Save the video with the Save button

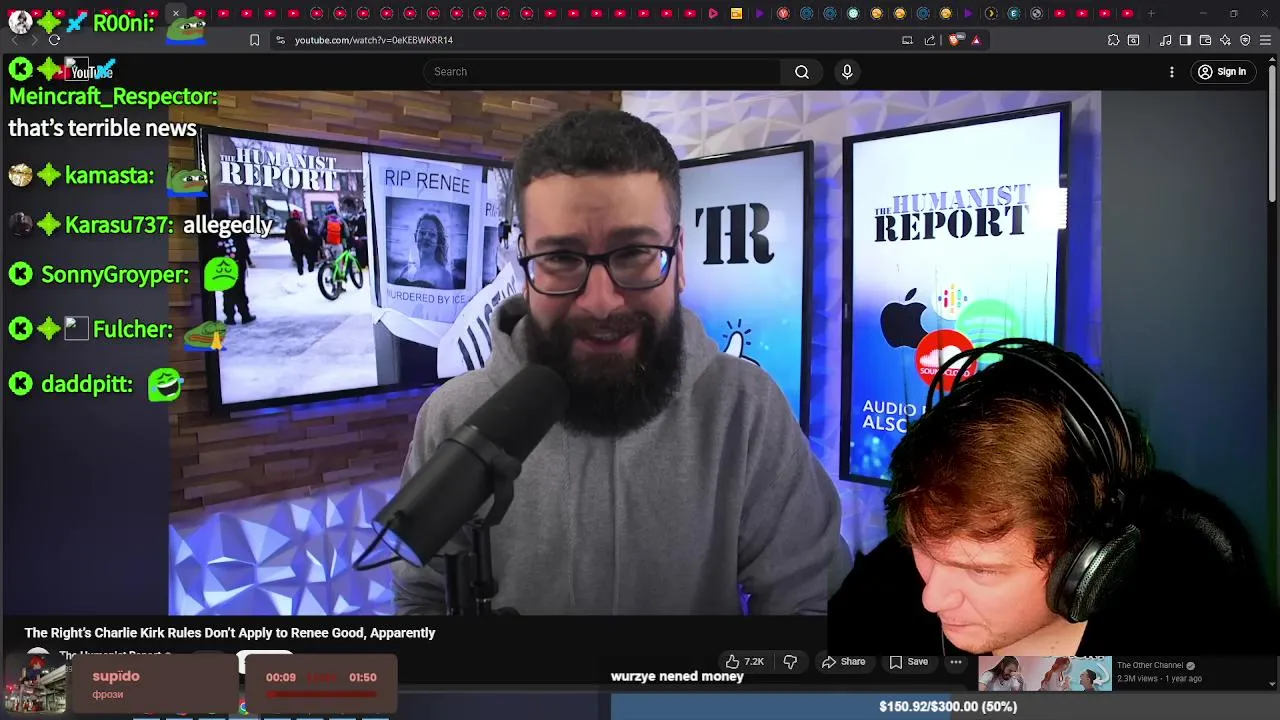(908, 661)
